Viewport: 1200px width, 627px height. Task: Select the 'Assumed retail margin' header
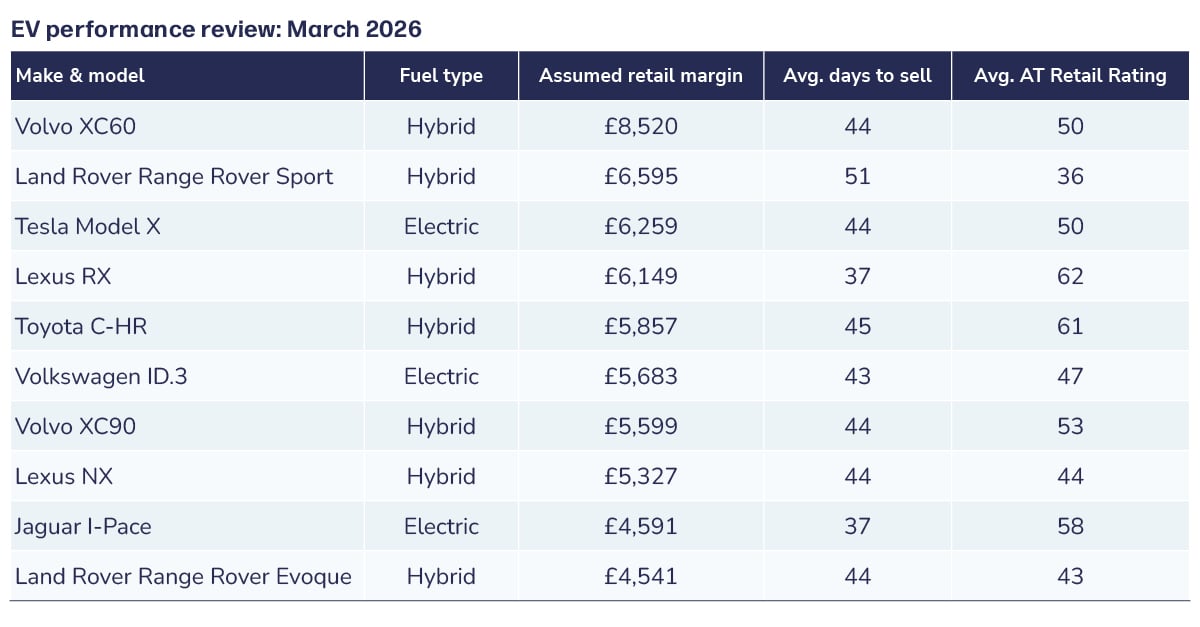pos(641,76)
